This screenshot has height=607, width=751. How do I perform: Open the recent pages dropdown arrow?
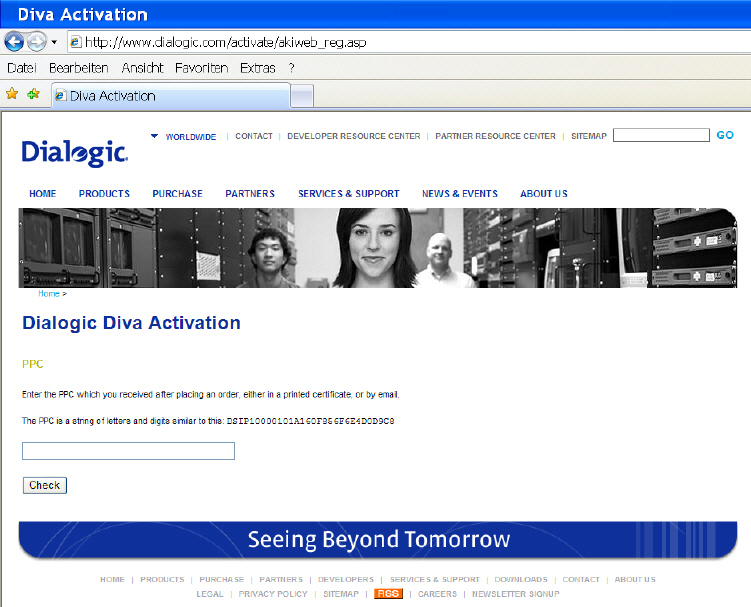click(x=54, y=42)
